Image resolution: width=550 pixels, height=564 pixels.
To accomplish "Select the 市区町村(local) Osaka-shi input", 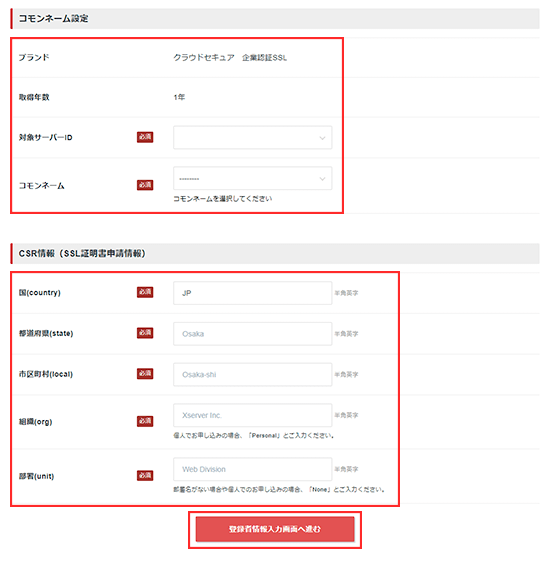I will [253, 374].
